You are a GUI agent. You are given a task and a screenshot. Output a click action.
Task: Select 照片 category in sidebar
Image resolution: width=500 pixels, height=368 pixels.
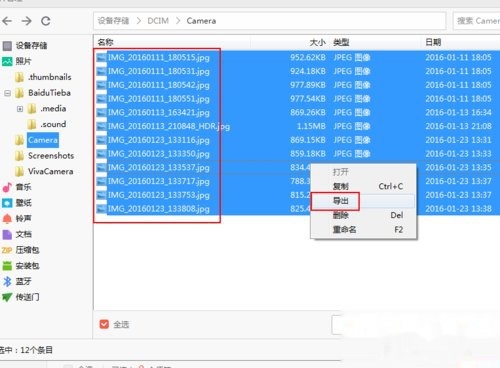click(x=17, y=61)
